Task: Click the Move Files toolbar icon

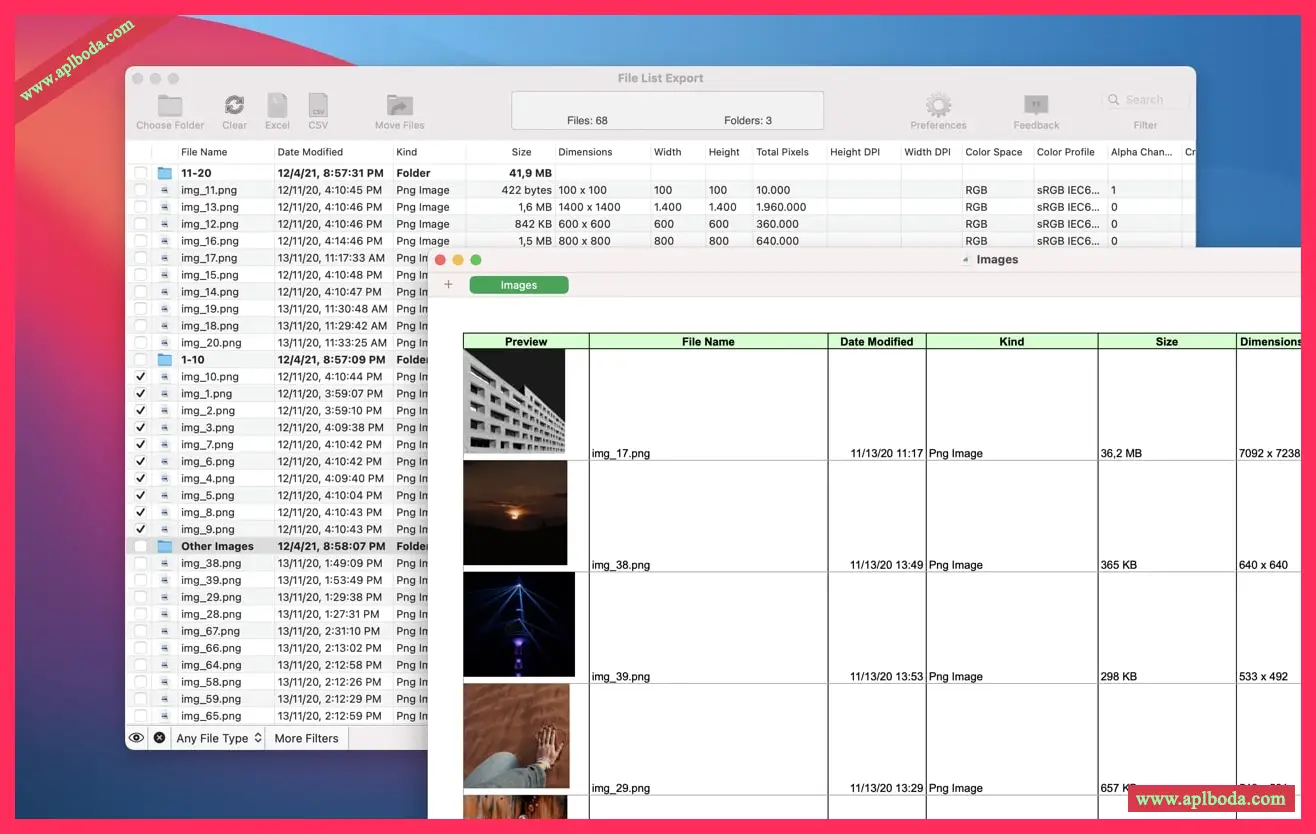Action: (x=400, y=105)
